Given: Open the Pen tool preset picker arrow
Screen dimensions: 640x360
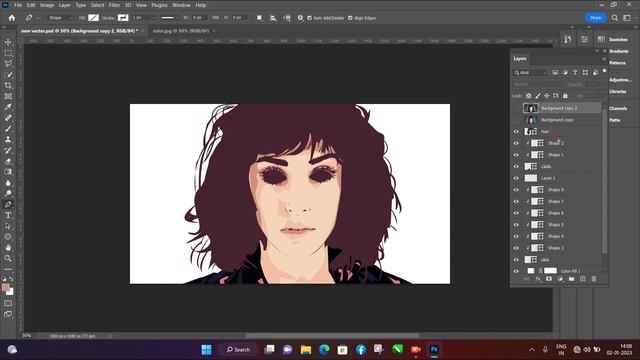Looking at the screenshot, I should (38, 18).
